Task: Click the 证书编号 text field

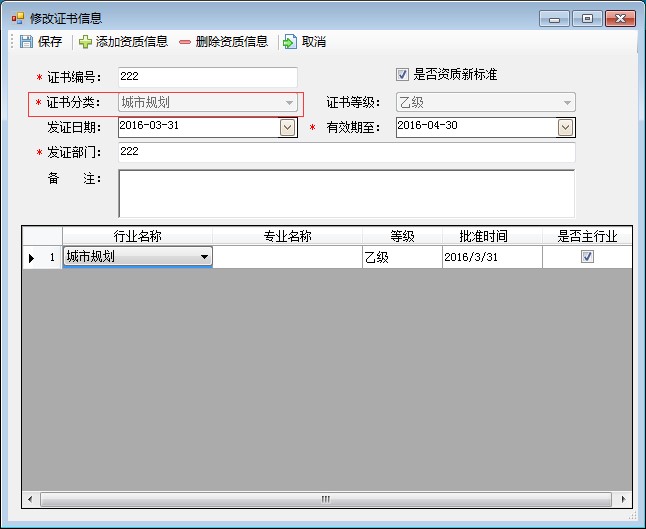Action: pos(207,77)
